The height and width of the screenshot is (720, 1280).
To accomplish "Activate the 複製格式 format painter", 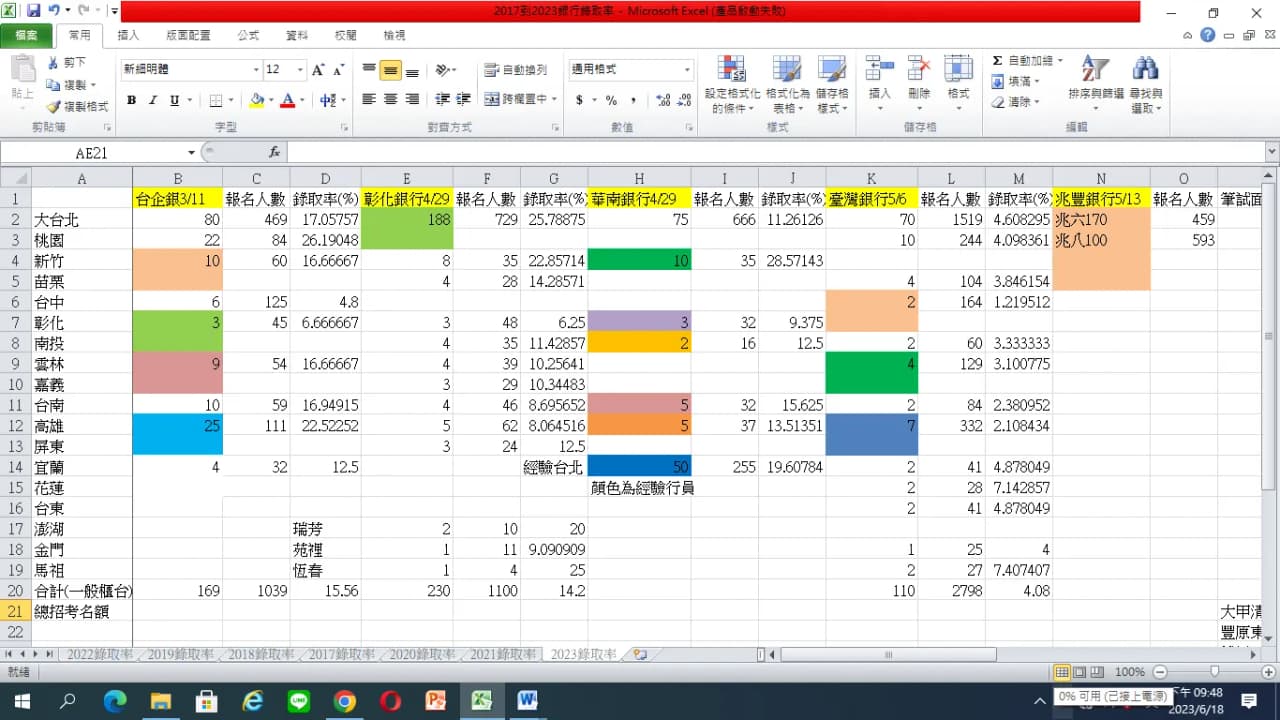I will point(77,106).
